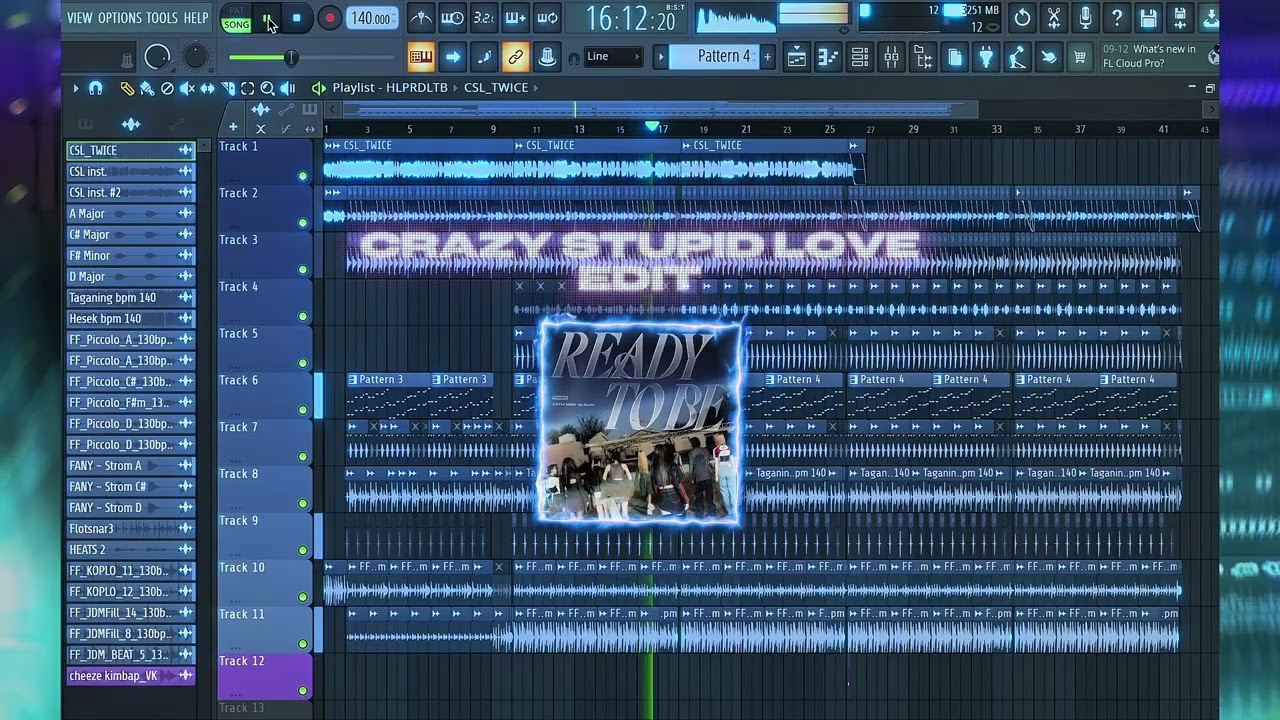The width and height of the screenshot is (1280, 720).
Task: Stop playback with the stop button
Action: pyautogui.click(x=296, y=18)
